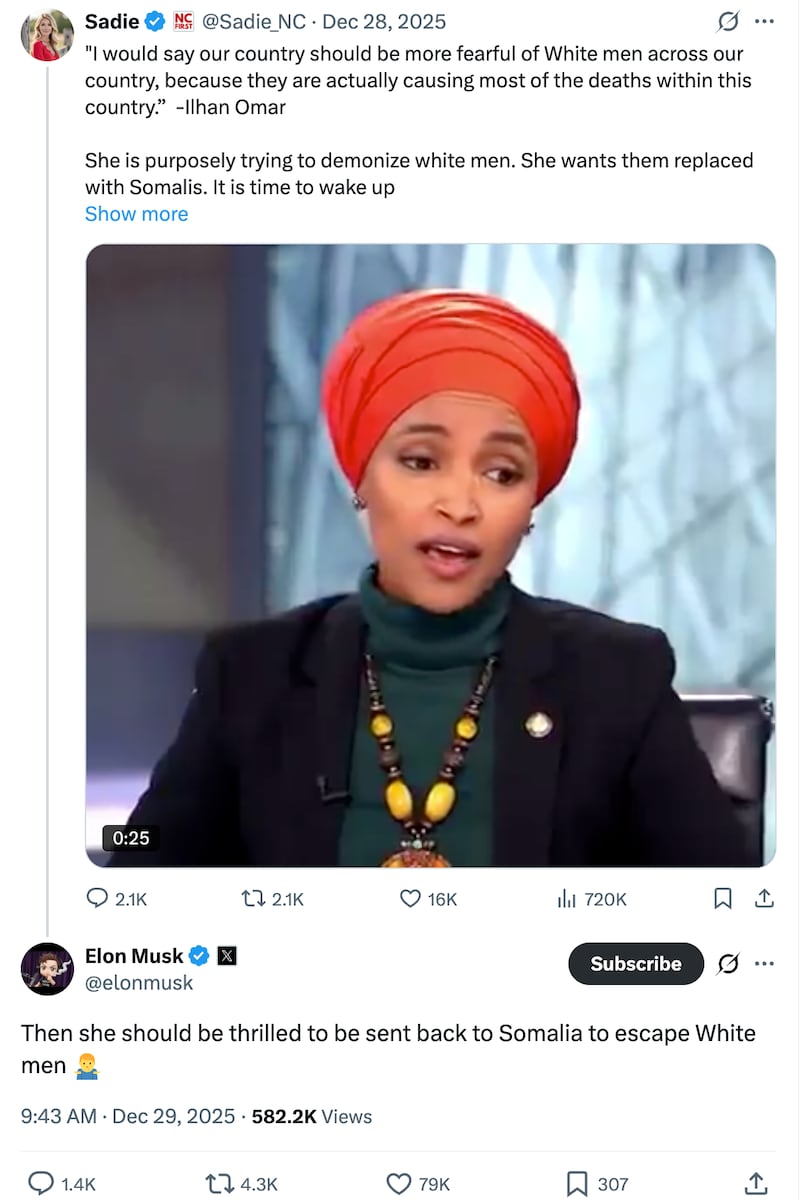The width and height of the screenshot is (800, 1200).
Task: Click the NC First label next to Sadie
Action: coord(181,20)
